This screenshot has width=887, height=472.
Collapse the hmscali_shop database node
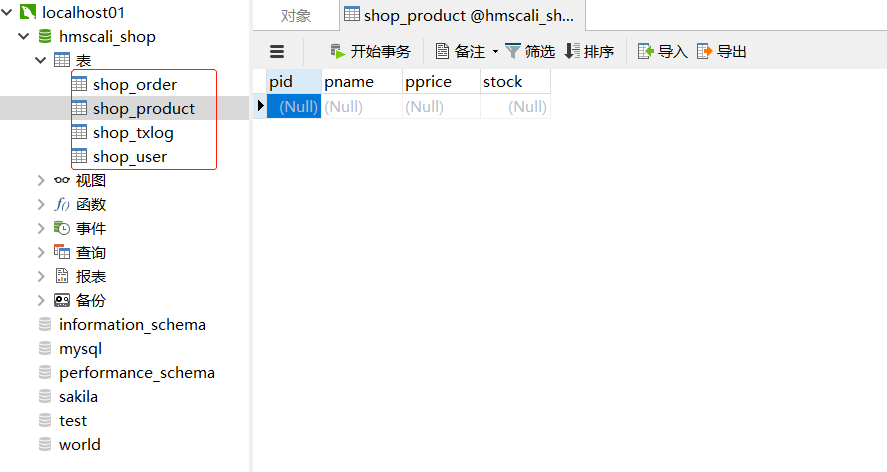24,36
